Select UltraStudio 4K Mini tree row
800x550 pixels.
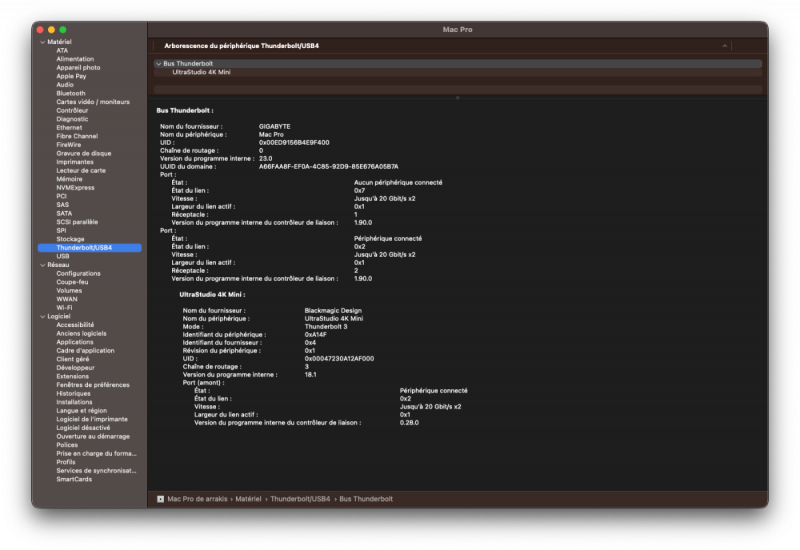[458, 72]
